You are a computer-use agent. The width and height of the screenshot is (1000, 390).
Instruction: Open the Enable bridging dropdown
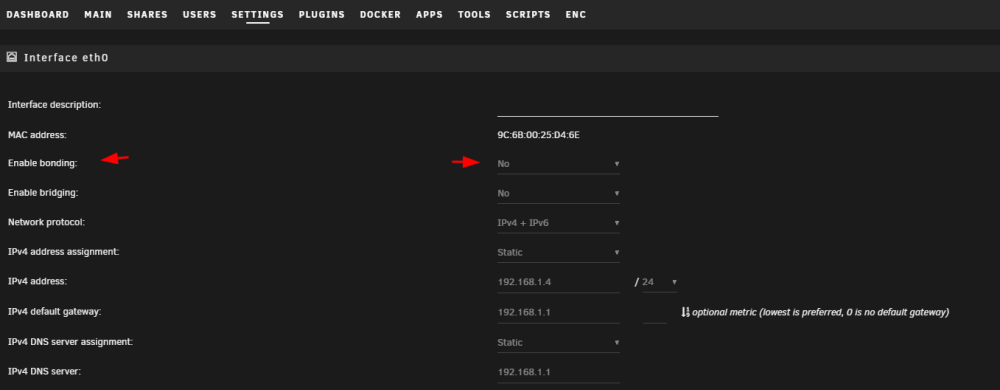pyautogui.click(x=559, y=193)
